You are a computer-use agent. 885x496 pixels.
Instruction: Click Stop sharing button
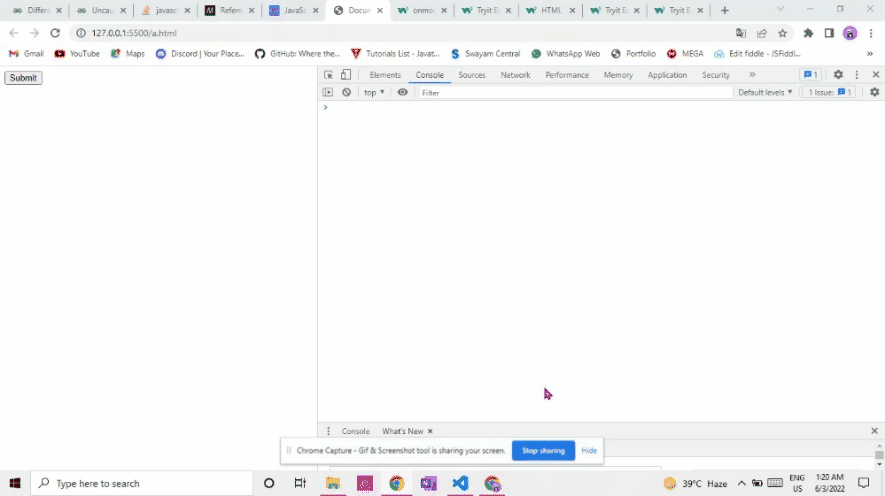coord(543,450)
